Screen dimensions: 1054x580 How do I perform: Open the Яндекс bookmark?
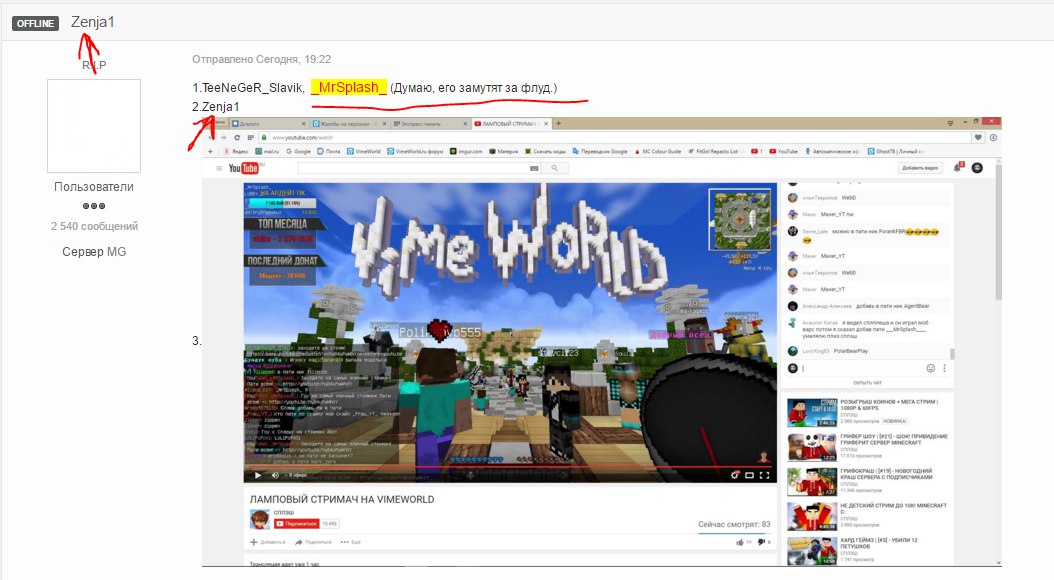click(x=236, y=151)
